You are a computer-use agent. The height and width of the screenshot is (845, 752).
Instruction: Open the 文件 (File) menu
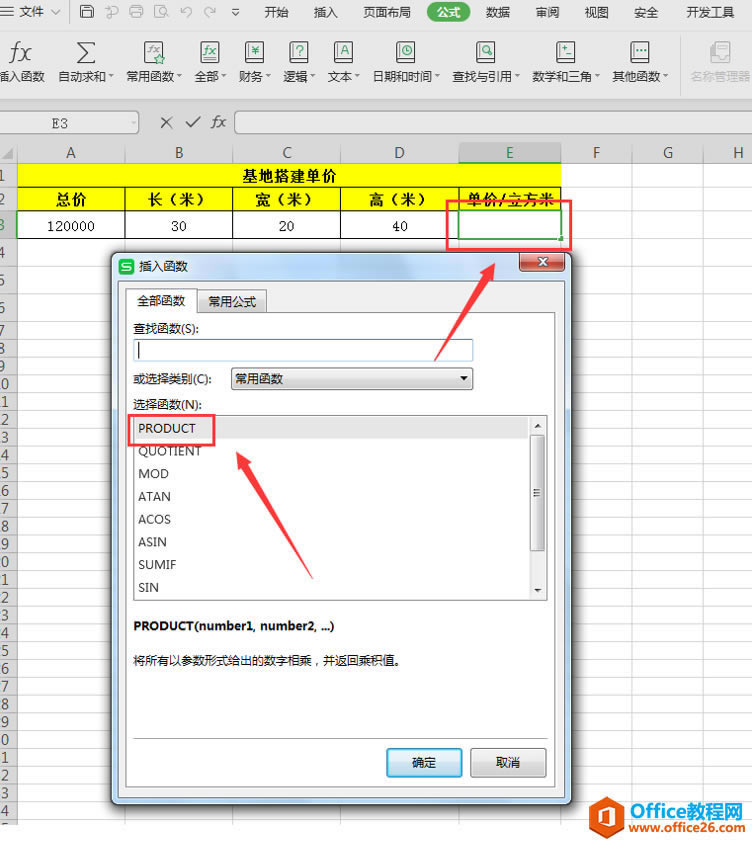click(x=30, y=11)
